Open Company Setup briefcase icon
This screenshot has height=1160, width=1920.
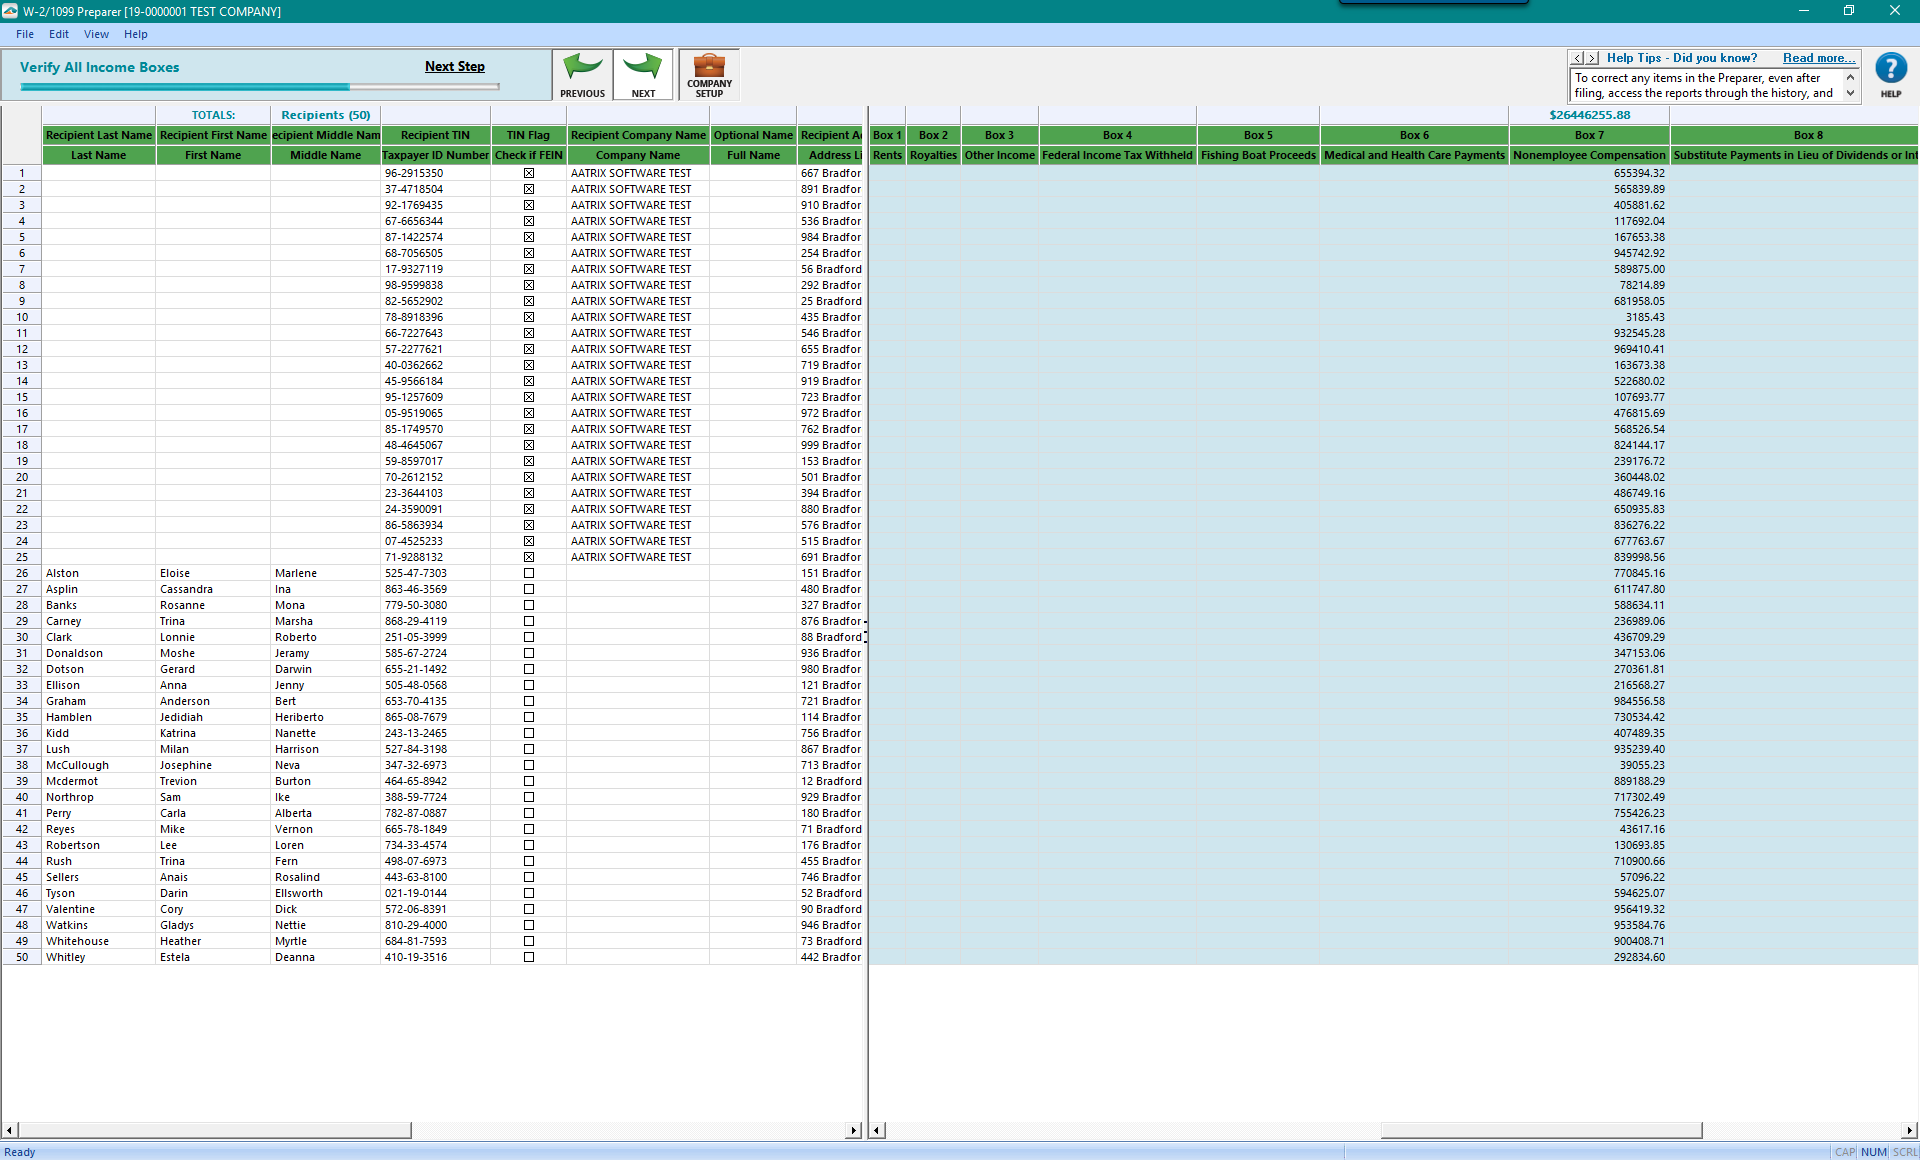709,68
